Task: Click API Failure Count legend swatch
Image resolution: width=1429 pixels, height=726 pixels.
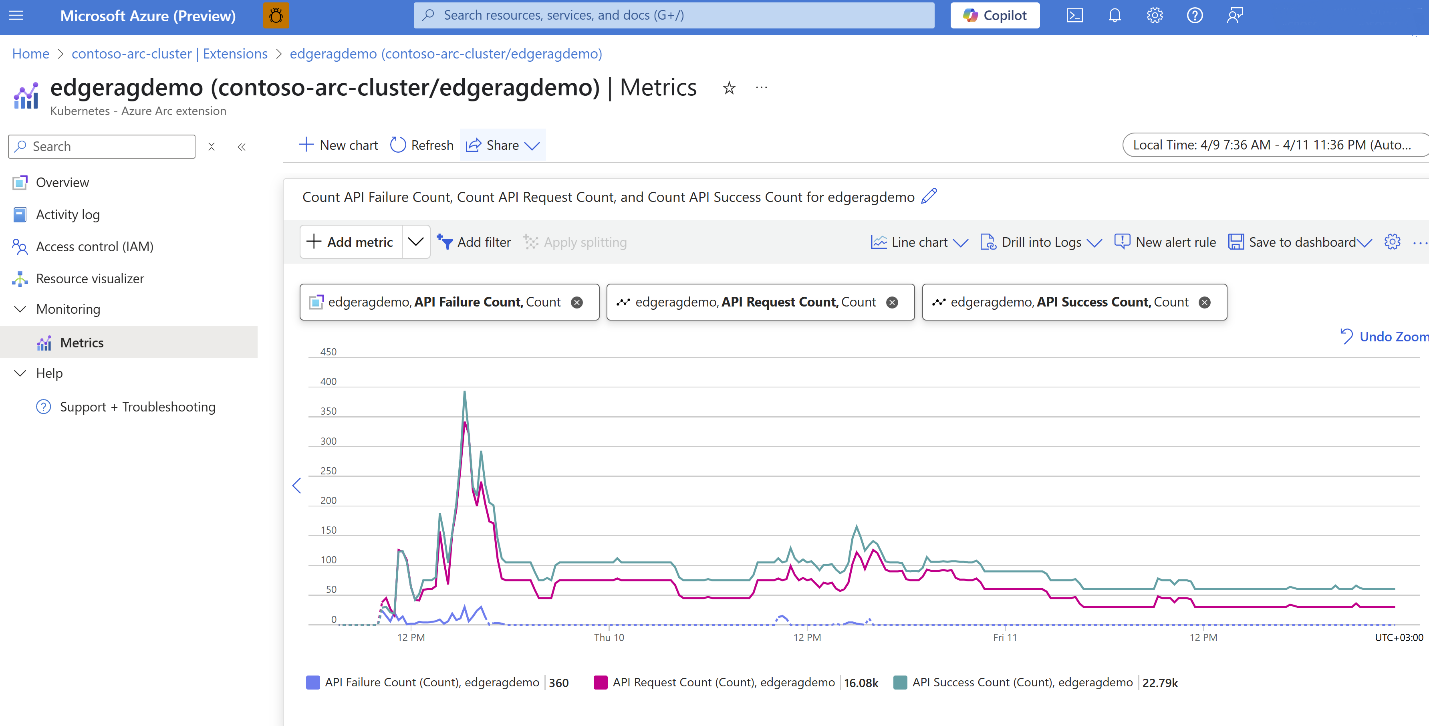Action: pyautogui.click(x=313, y=683)
